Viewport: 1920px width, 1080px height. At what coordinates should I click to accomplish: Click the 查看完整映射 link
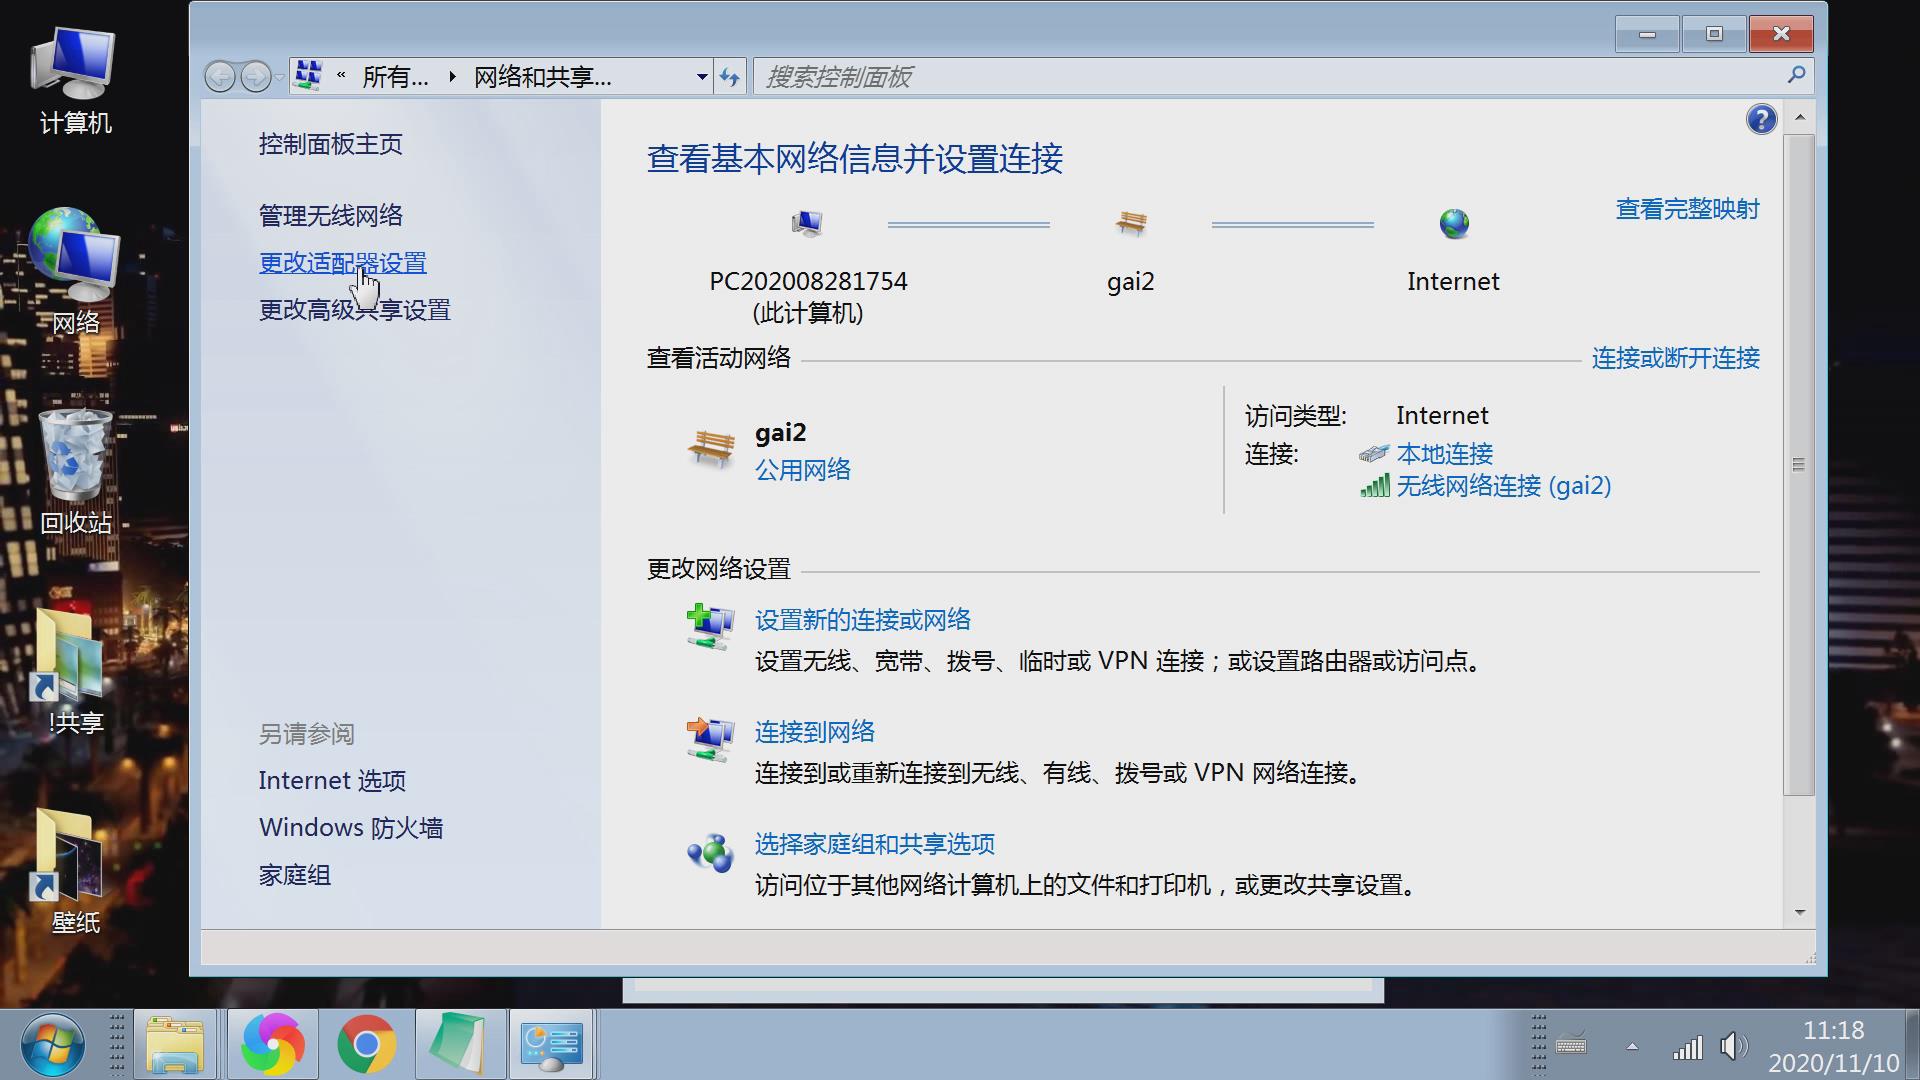click(x=1687, y=209)
